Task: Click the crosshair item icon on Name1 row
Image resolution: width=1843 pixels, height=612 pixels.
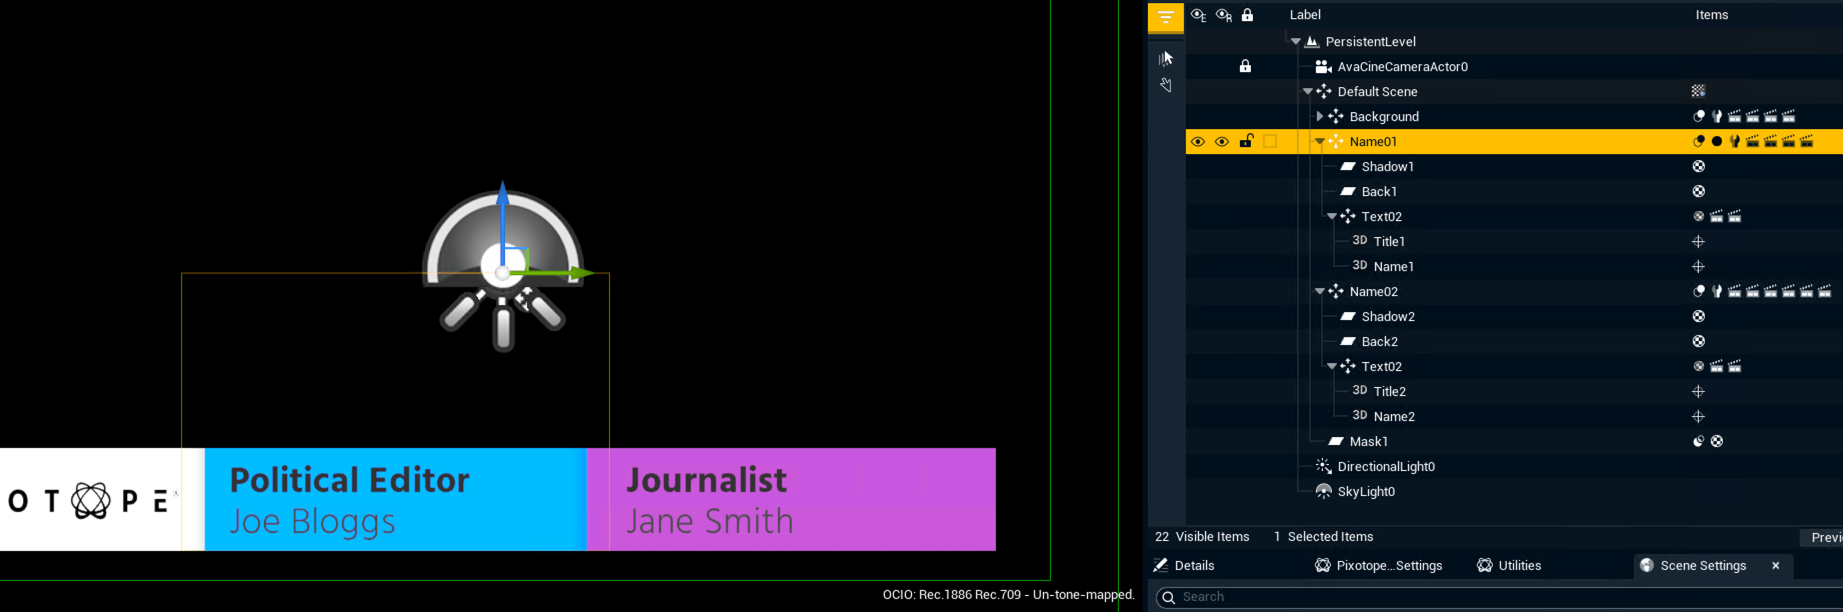Action: 1698,266
